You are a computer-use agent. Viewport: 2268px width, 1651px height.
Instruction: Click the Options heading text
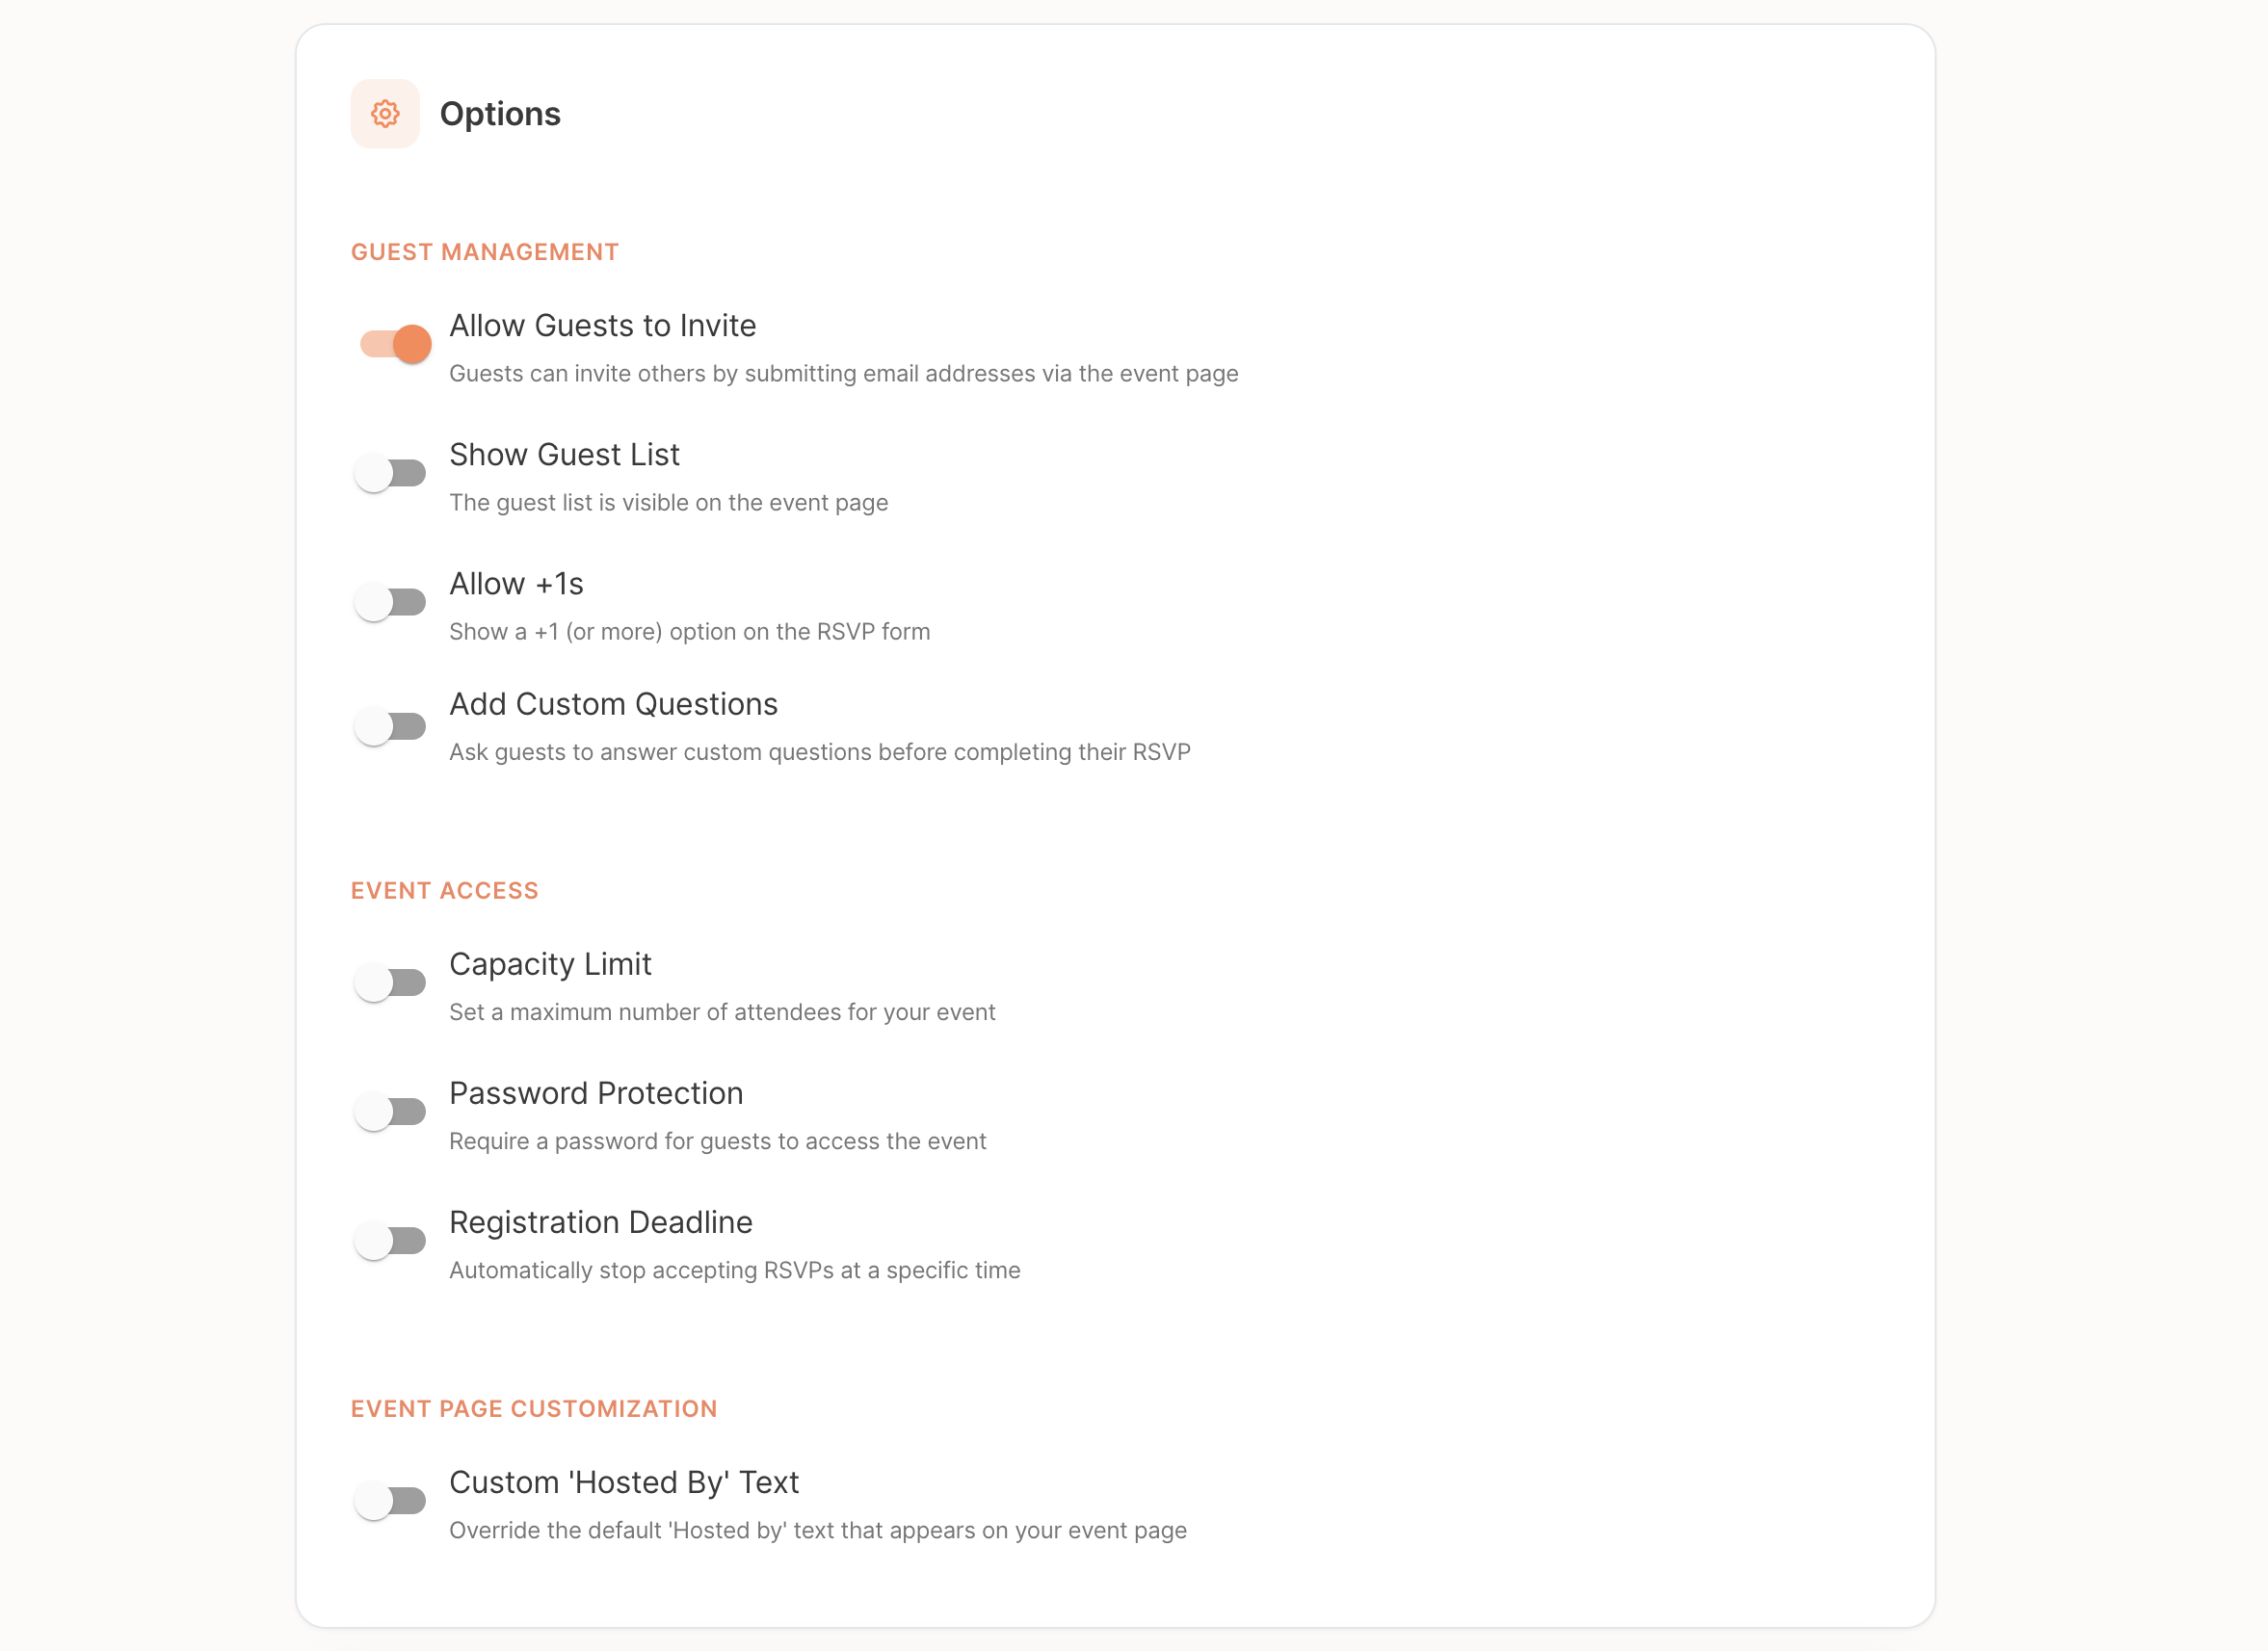(500, 114)
